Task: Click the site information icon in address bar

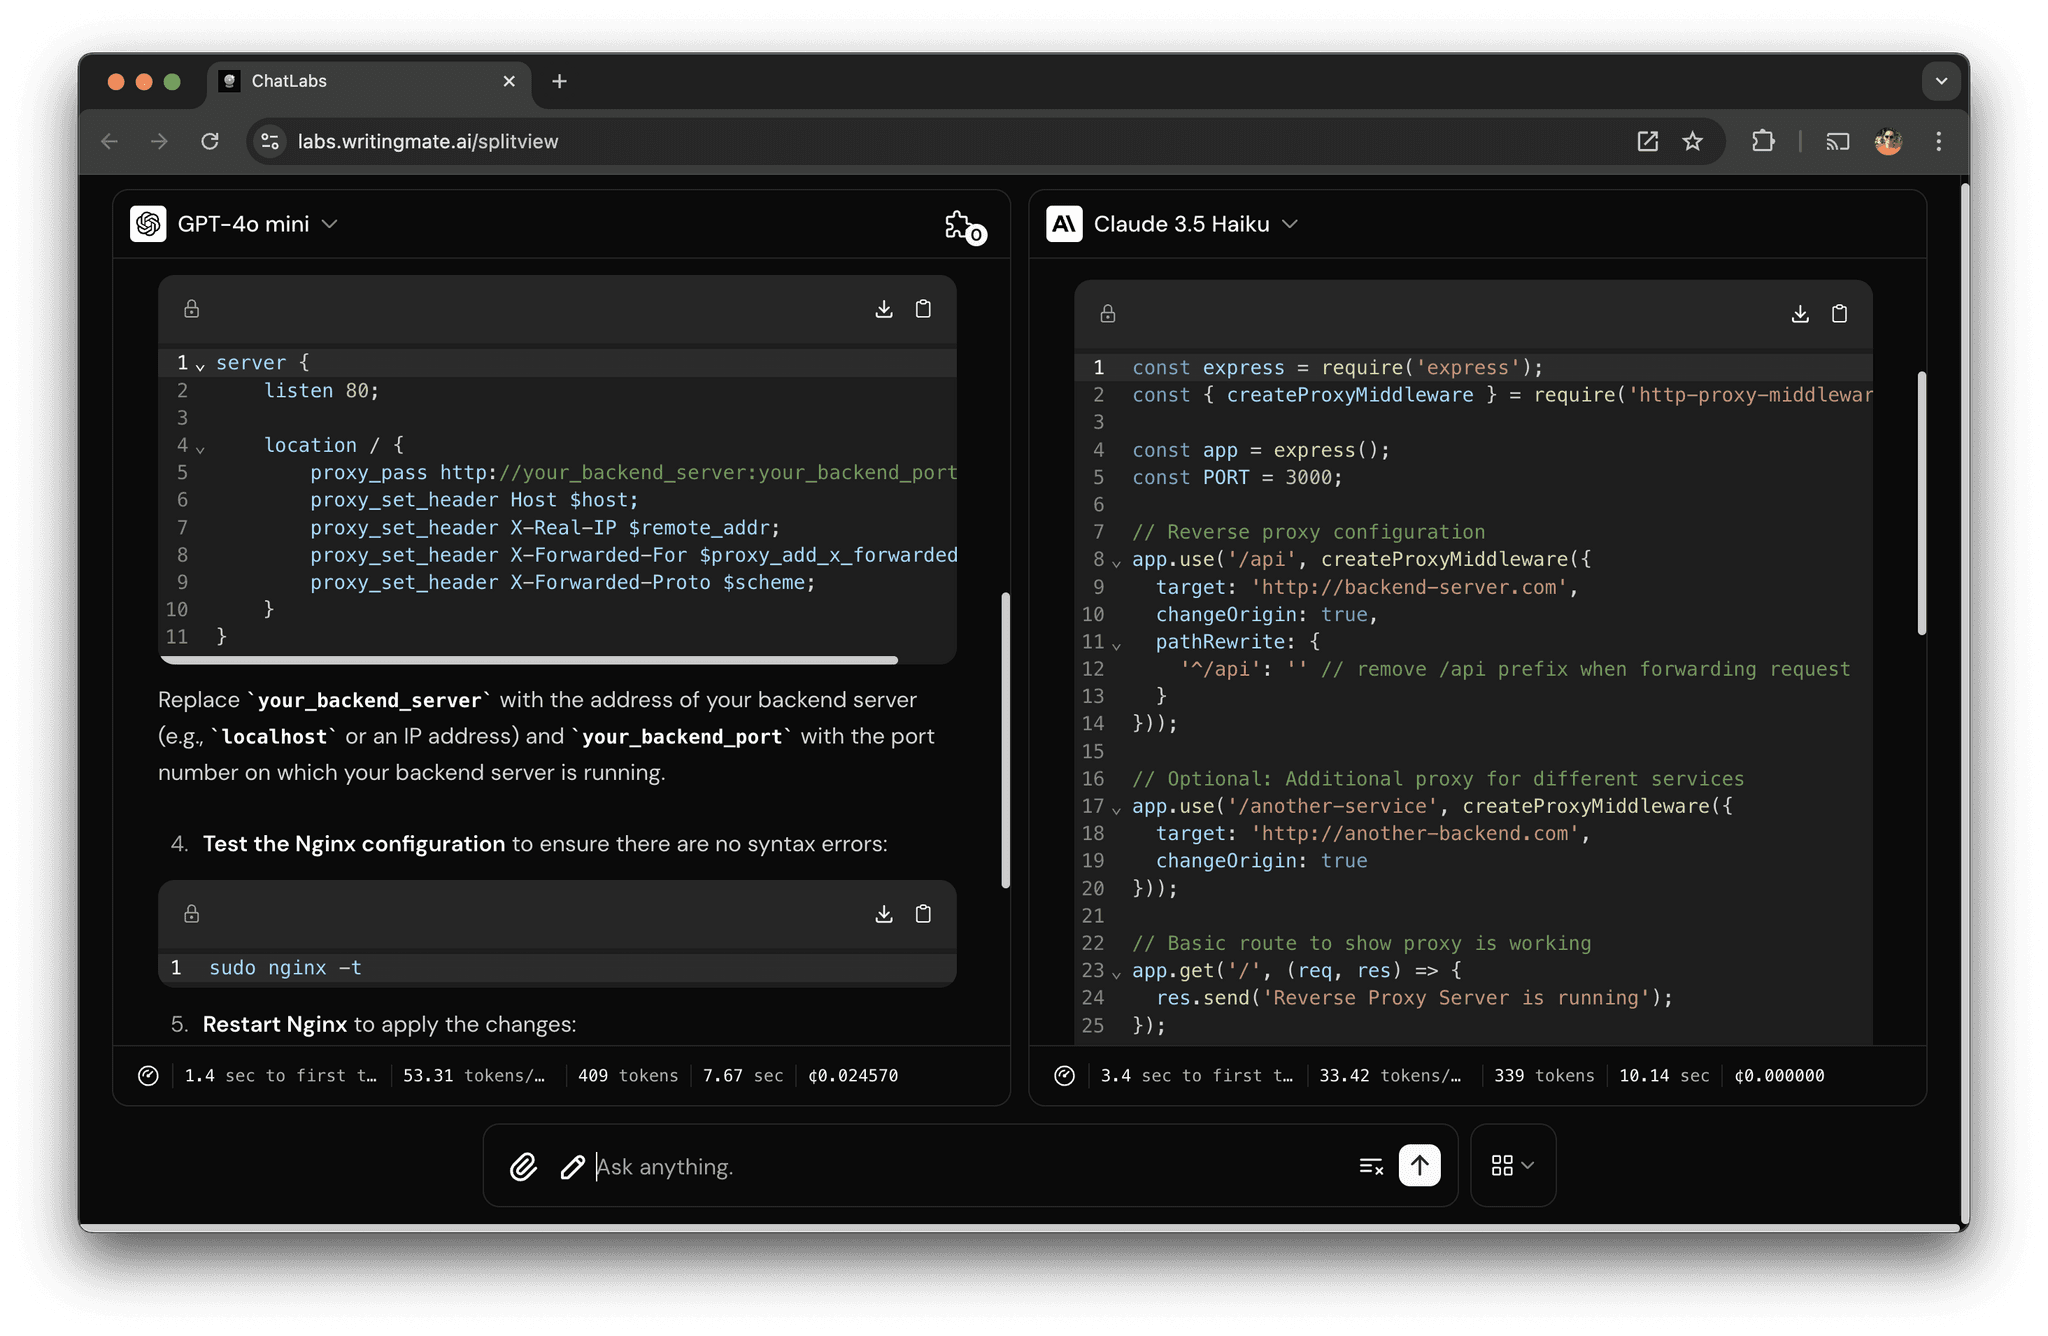Action: tap(270, 141)
